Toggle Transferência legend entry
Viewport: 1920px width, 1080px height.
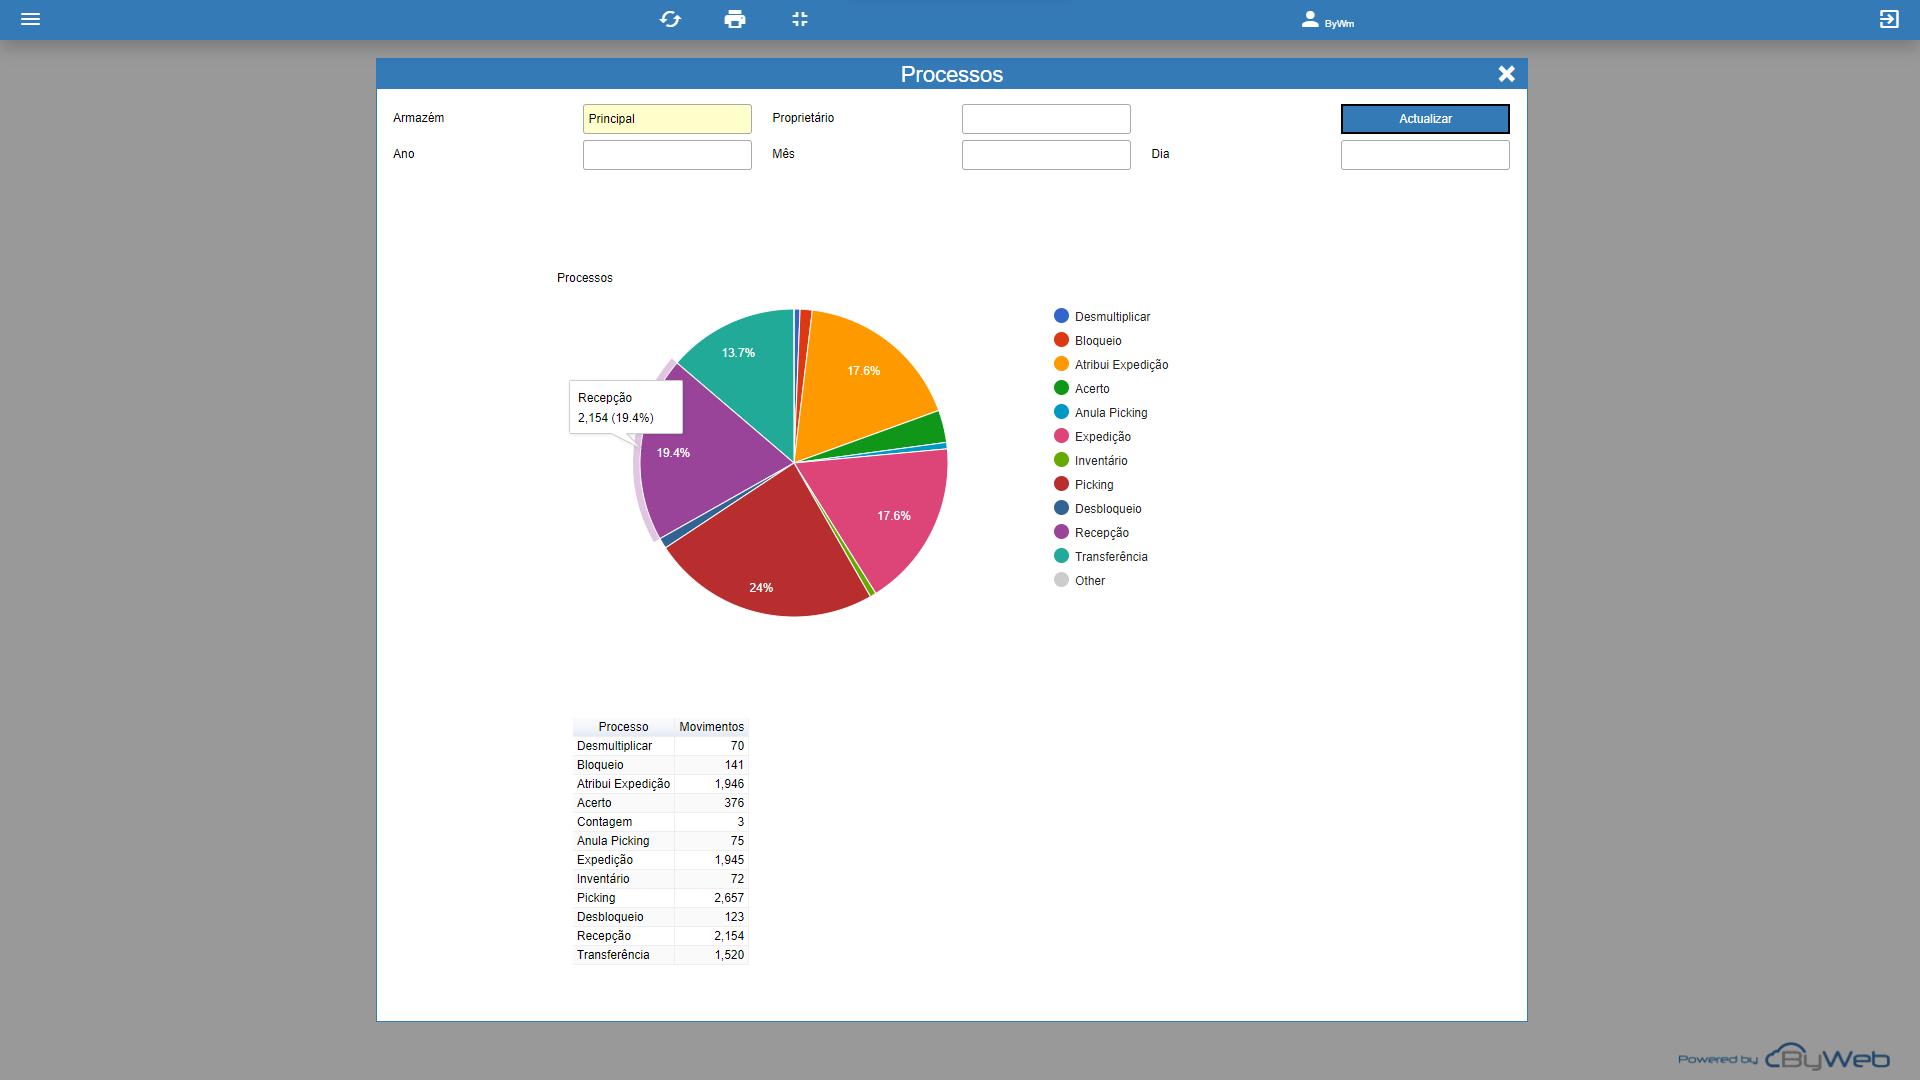[1110, 557]
